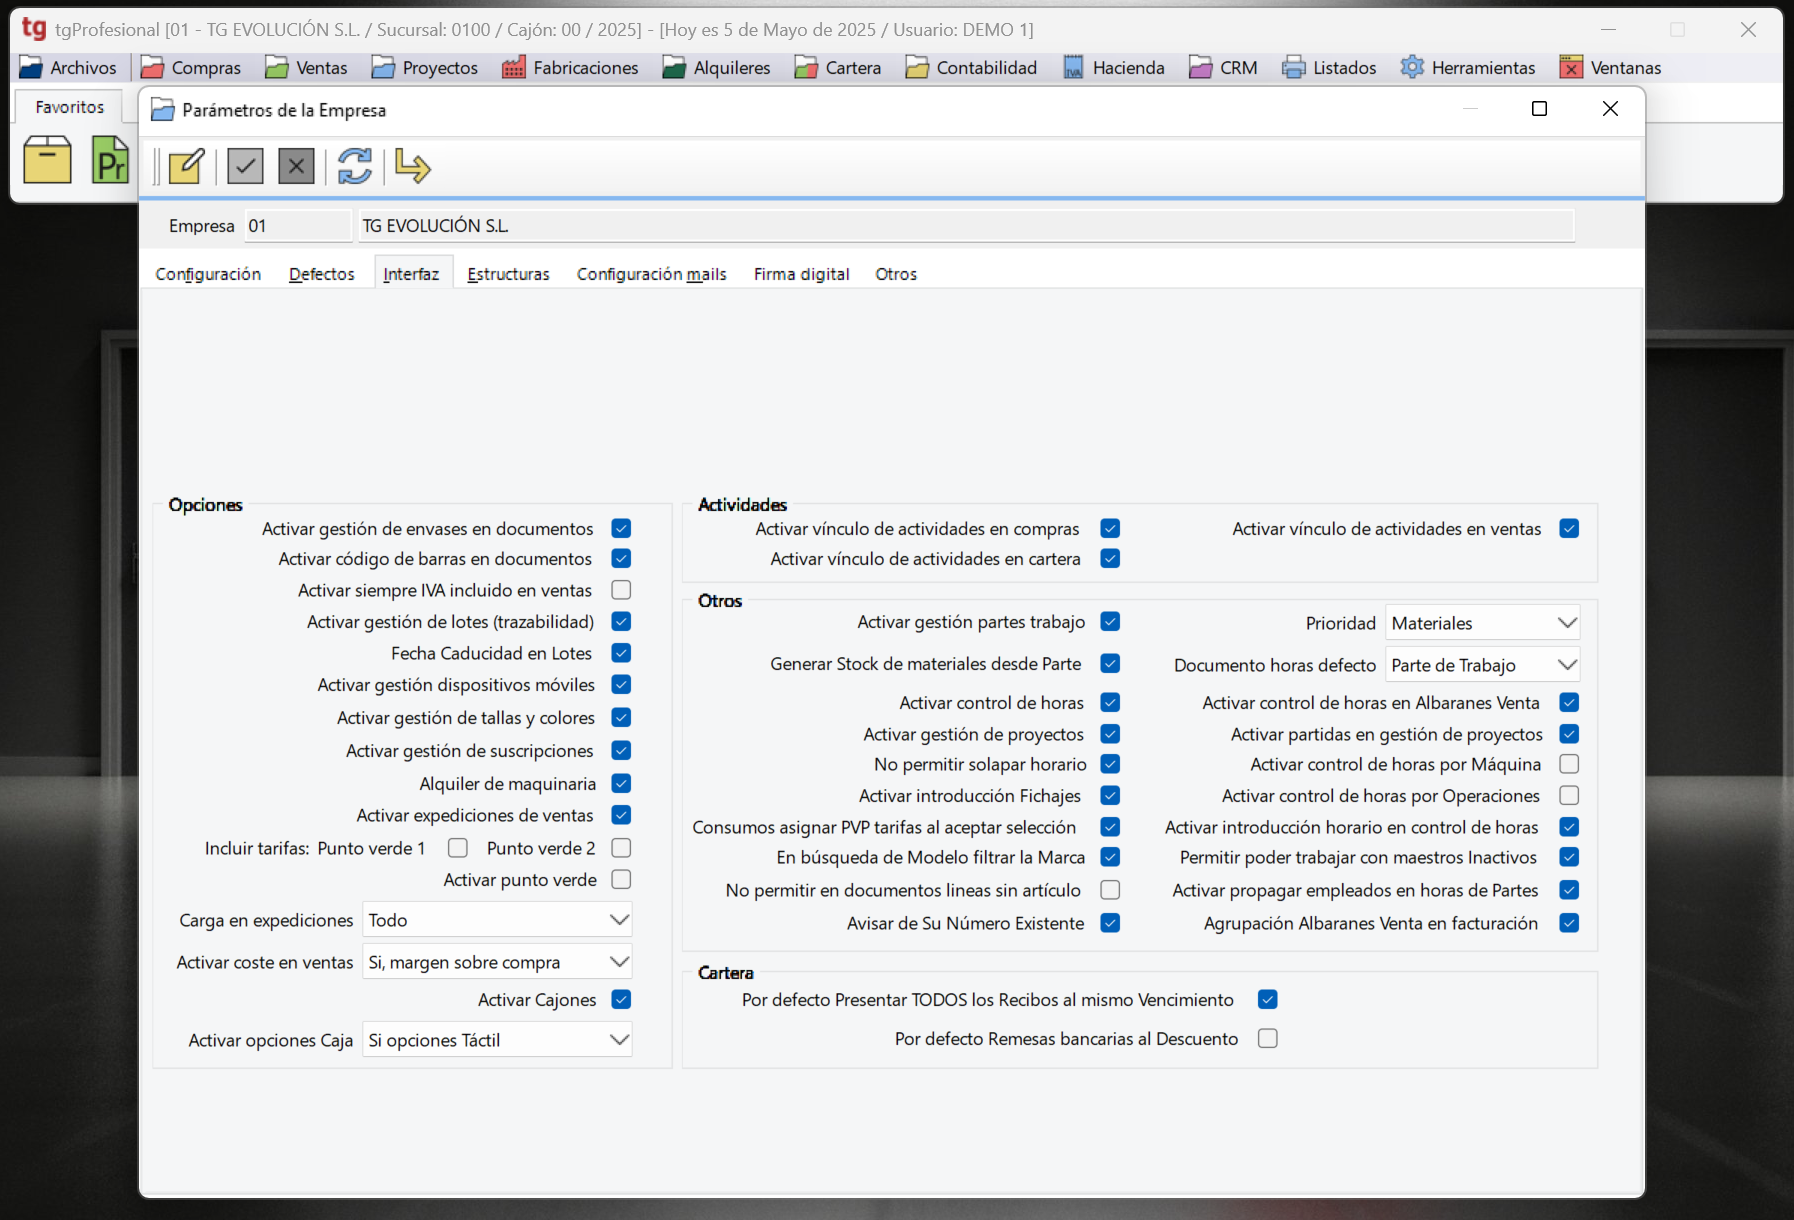
Task: Maximize the Parámetros de la Empresa window
Action: (1539, 109)
